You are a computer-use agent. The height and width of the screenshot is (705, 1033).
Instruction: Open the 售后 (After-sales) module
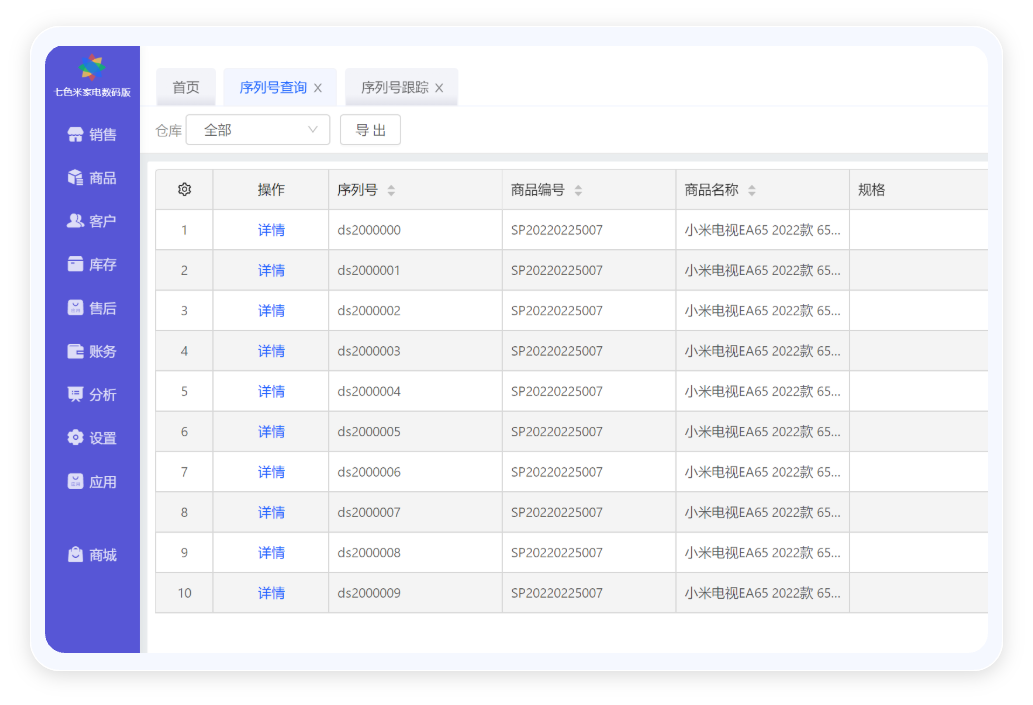[91, 307]
